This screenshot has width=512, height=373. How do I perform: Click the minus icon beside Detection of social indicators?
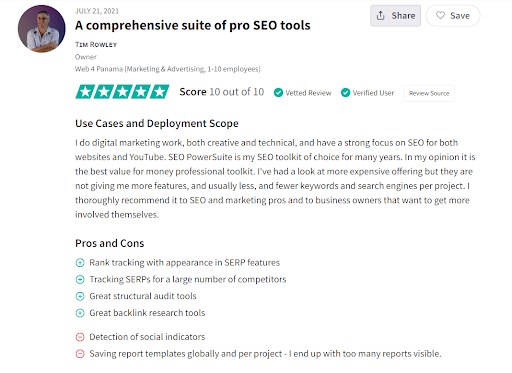tap(80, 337)
